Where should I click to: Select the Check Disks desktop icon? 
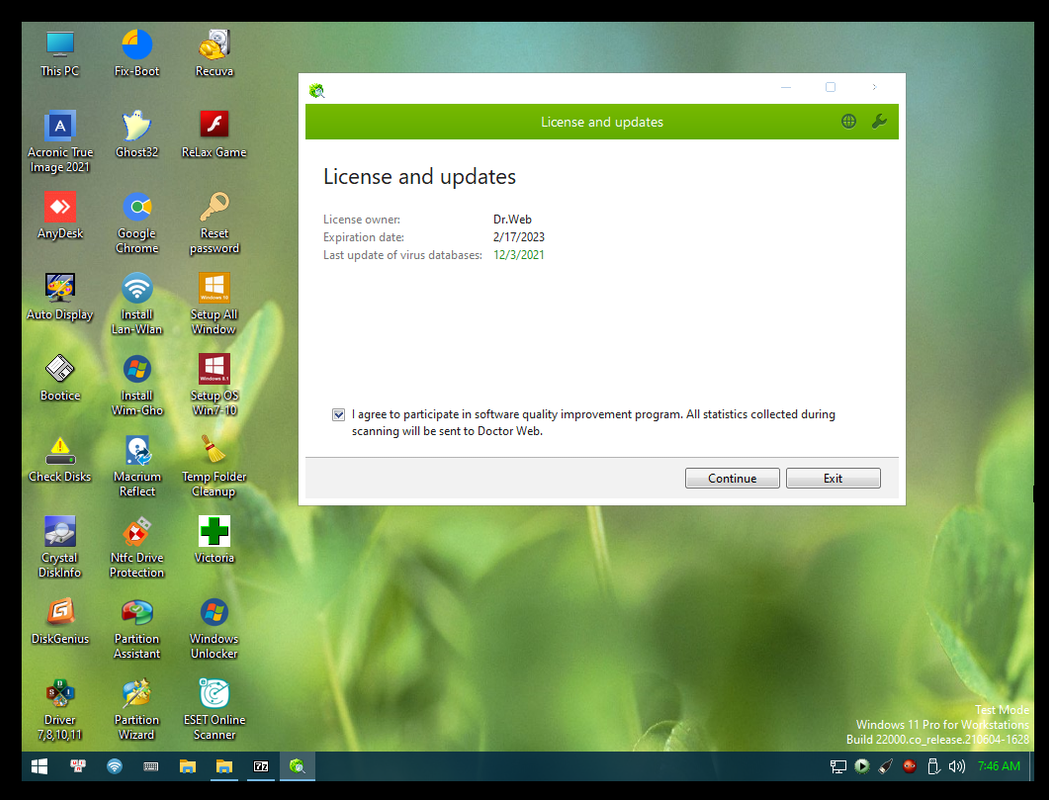[x=60, y=459]
